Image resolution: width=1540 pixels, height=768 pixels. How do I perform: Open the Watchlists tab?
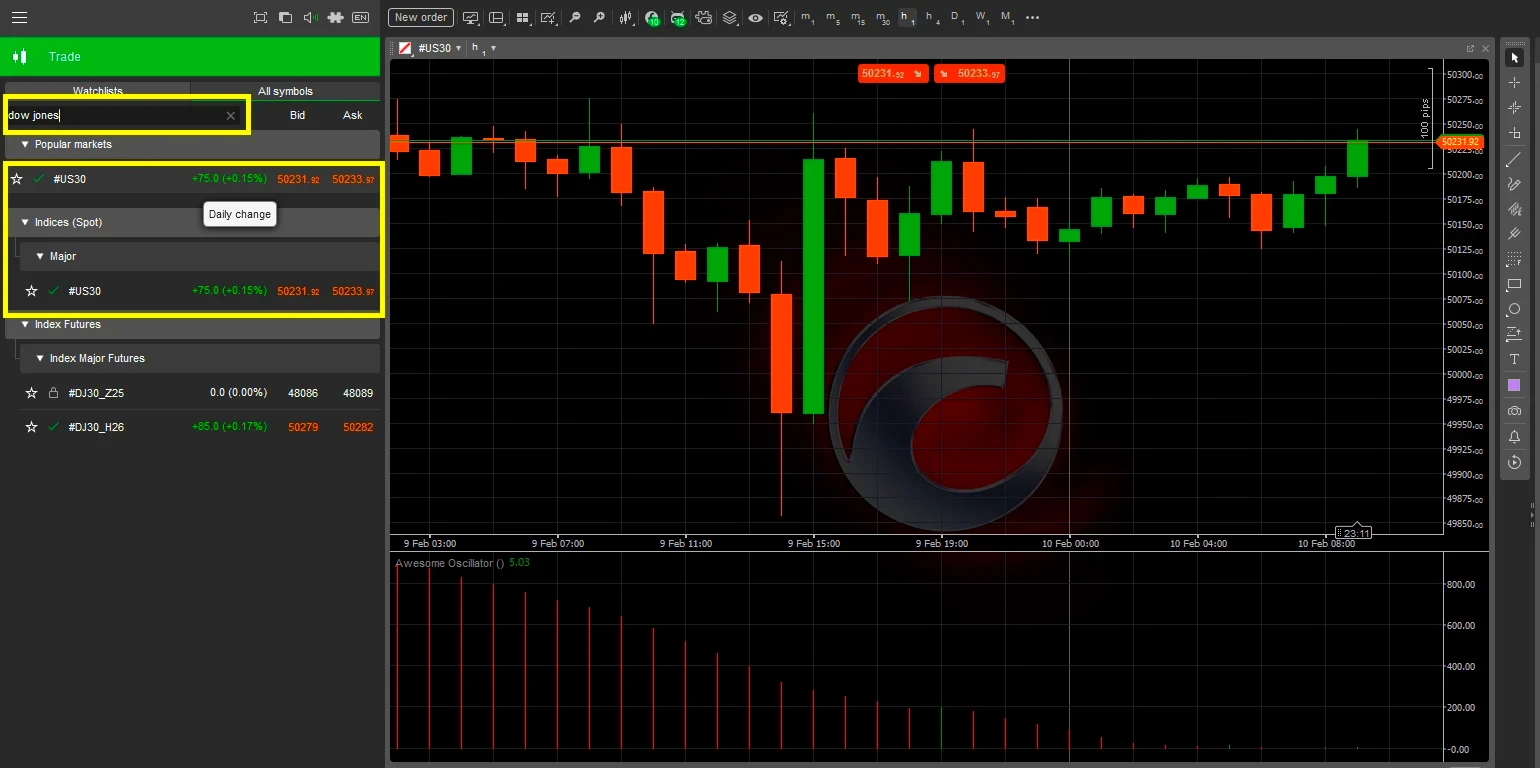coord(97,90)
